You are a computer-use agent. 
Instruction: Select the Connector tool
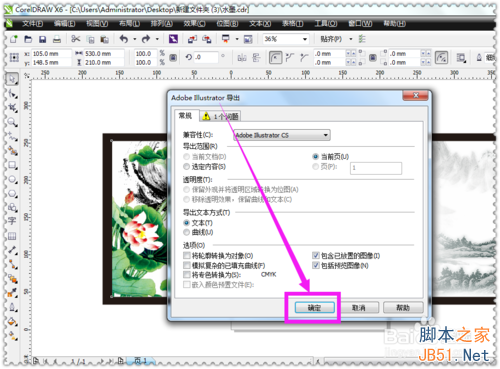pyautogui.click(x=13, y=265)
